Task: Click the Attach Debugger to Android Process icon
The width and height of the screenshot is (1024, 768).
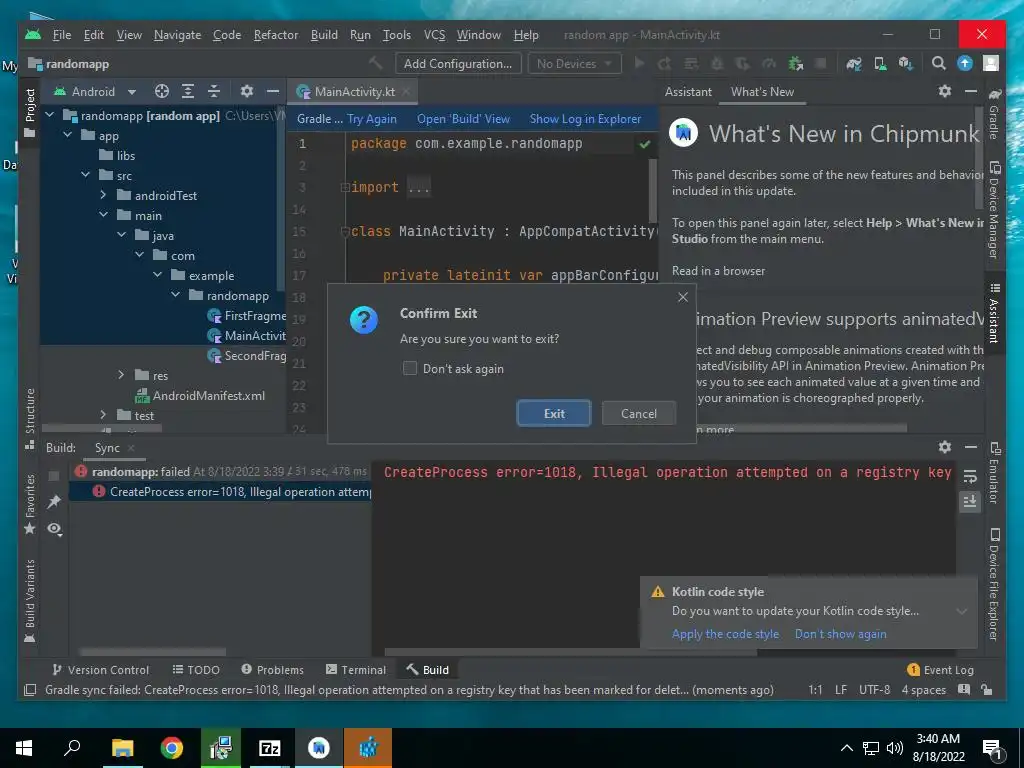Action: click(x=795, y=63)
